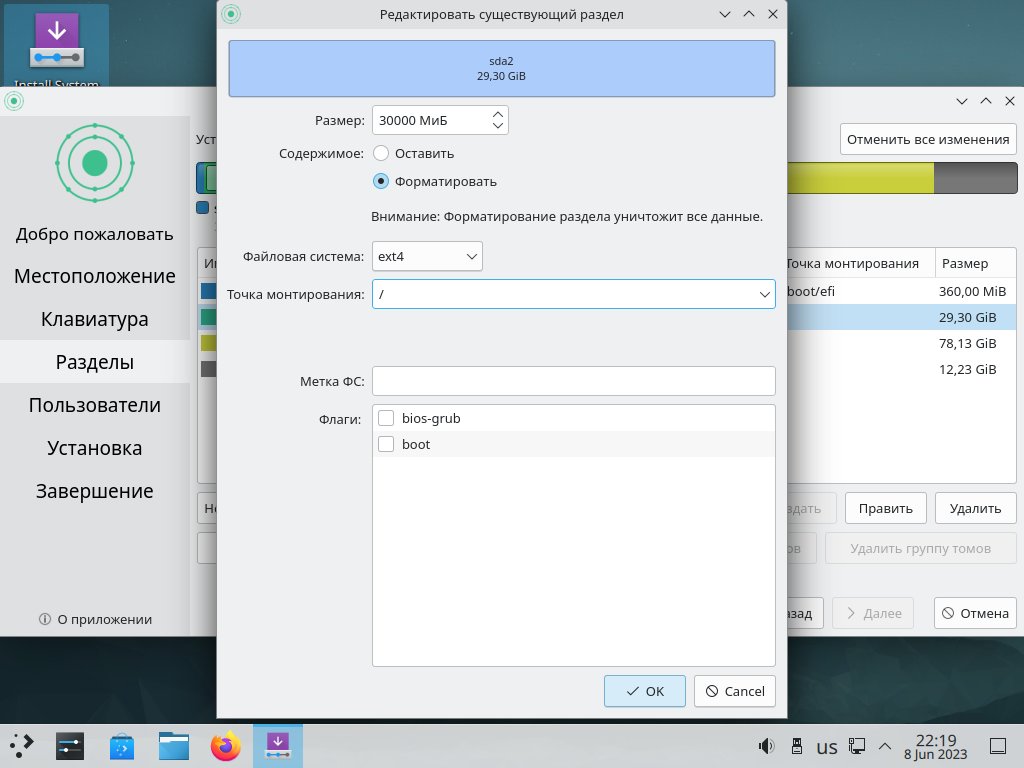Click the gray partition segment in disk bar
1024x768 pixels.
tap(975, 178)
